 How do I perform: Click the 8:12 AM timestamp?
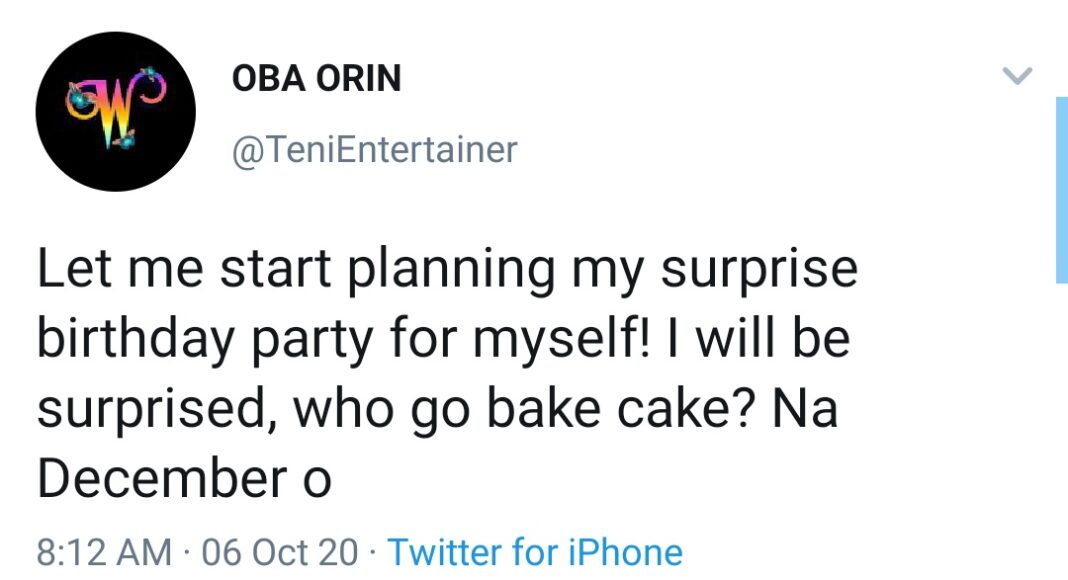(x=102, y=552)
